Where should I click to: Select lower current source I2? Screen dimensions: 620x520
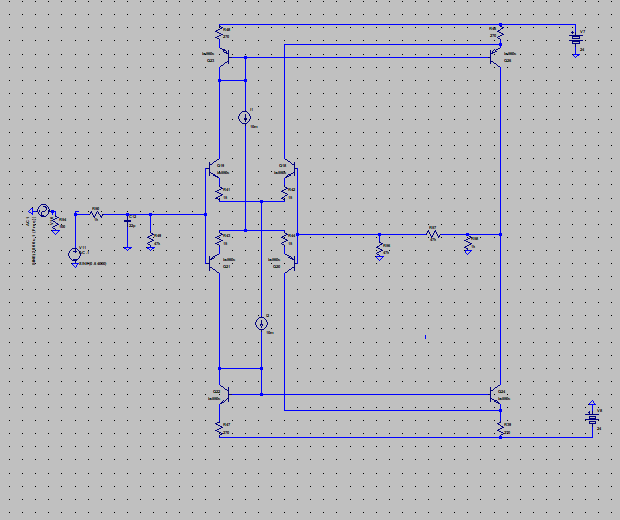pos(261,324)
